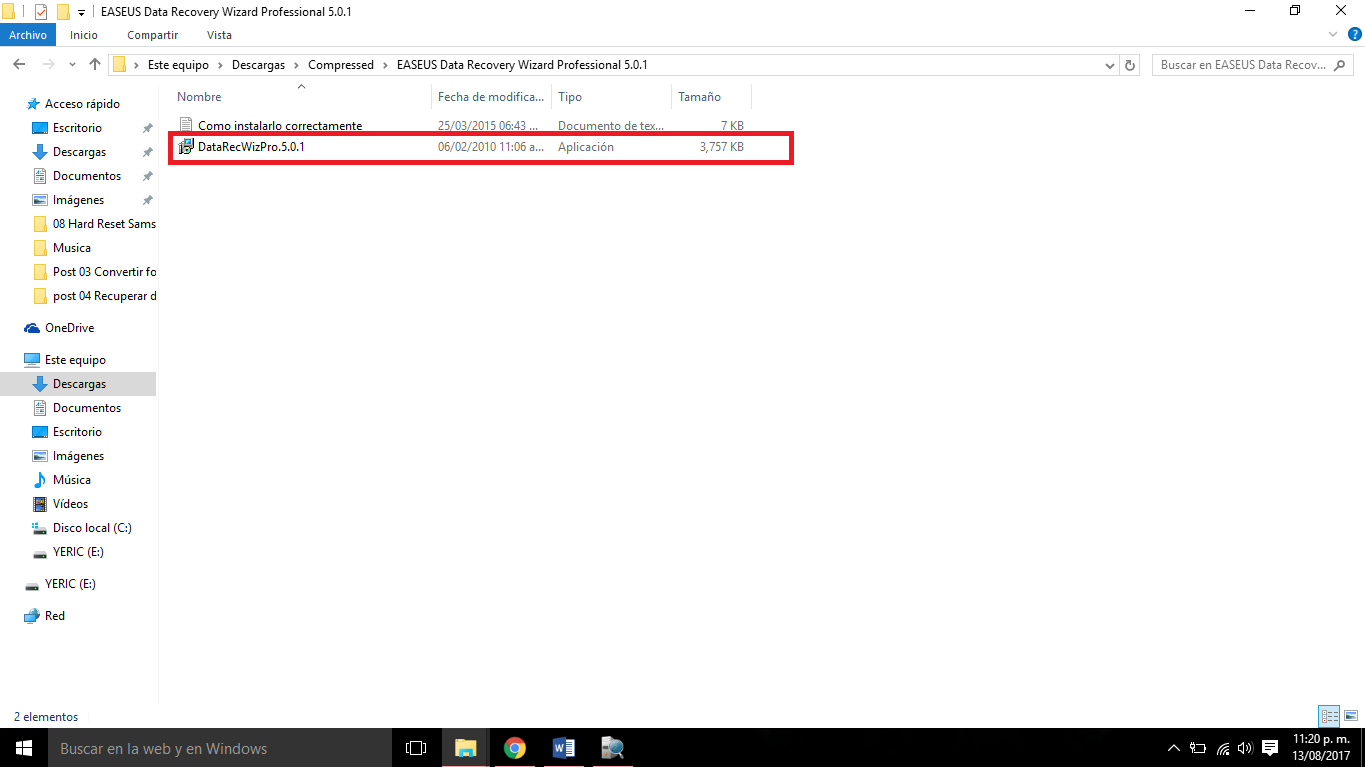1365x767 pixels.
Task: Open Wi-Fi network settings in system tray
Action: click(1222, 748)
